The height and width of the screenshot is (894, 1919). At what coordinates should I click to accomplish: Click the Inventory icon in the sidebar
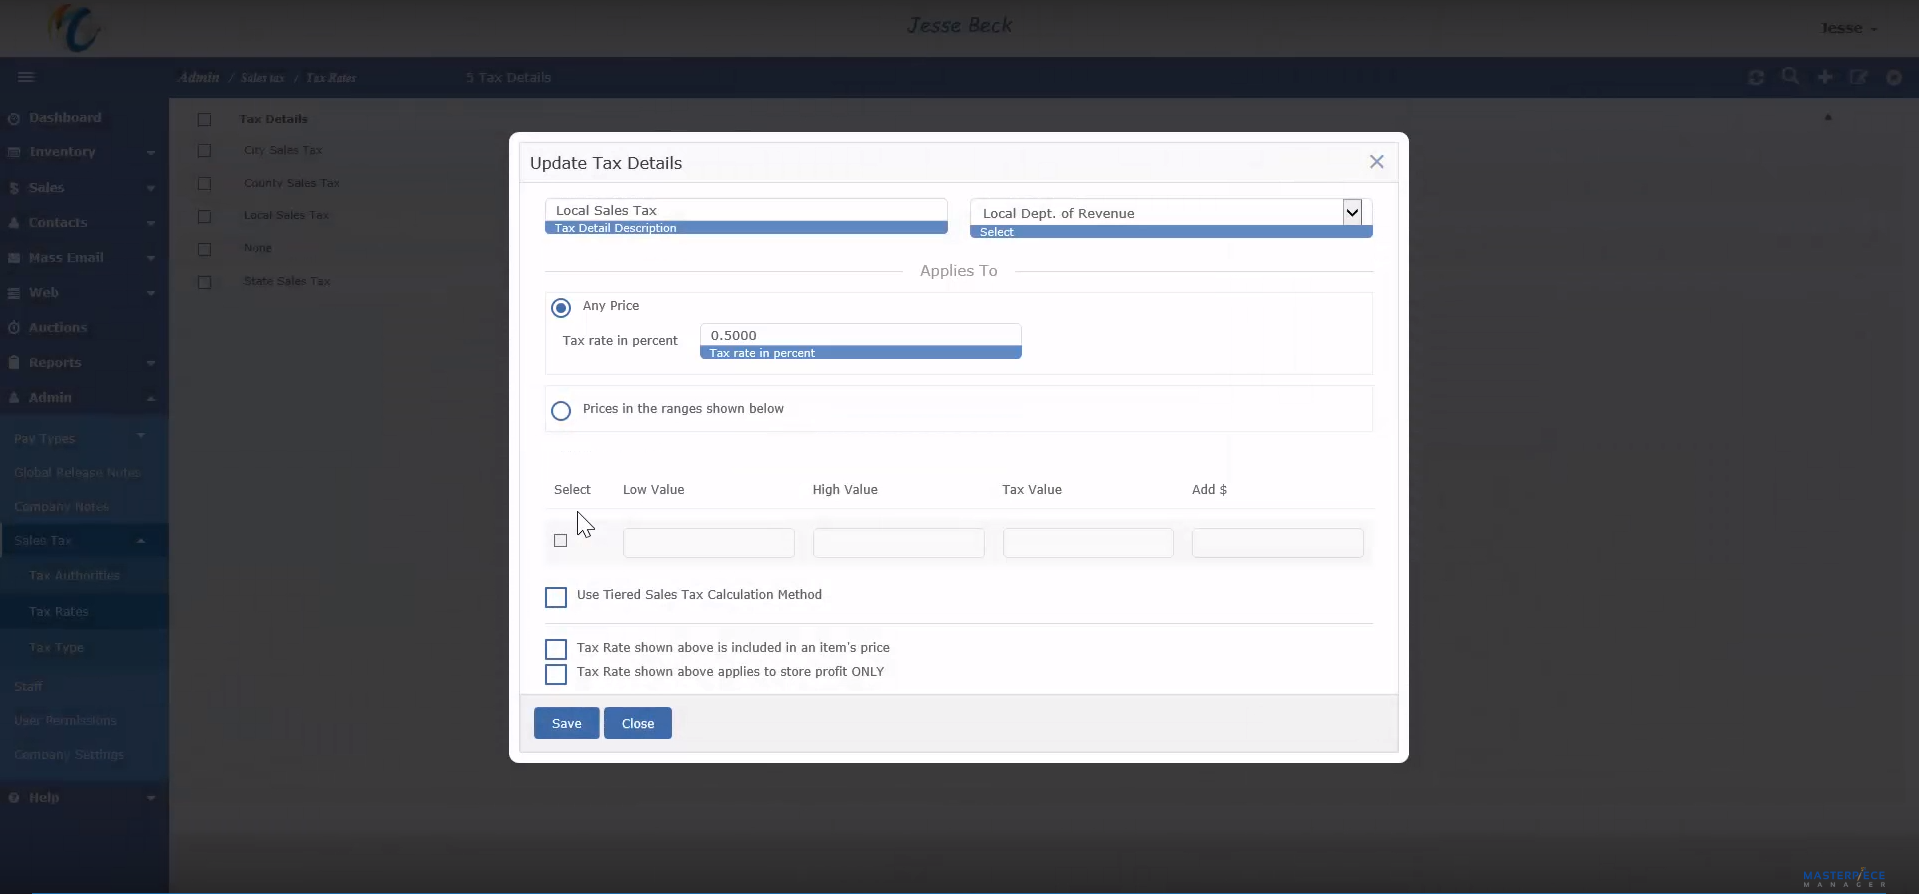14,152
